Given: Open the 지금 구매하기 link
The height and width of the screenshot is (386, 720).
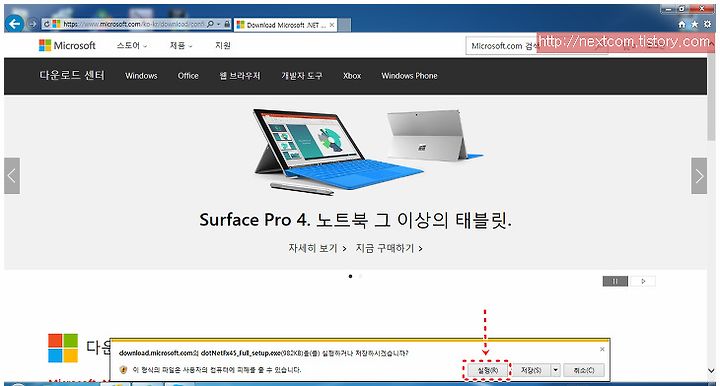Looking at the screenshot, I should pyautogui.click(x=389, y=248).
